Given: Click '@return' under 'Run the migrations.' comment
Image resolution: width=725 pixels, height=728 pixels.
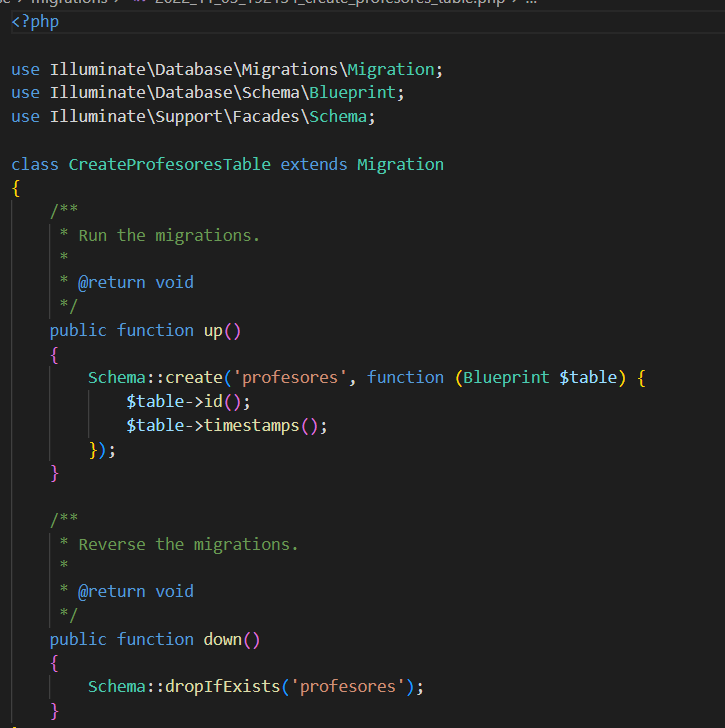Looking at the screenshot, I should 111,283.
